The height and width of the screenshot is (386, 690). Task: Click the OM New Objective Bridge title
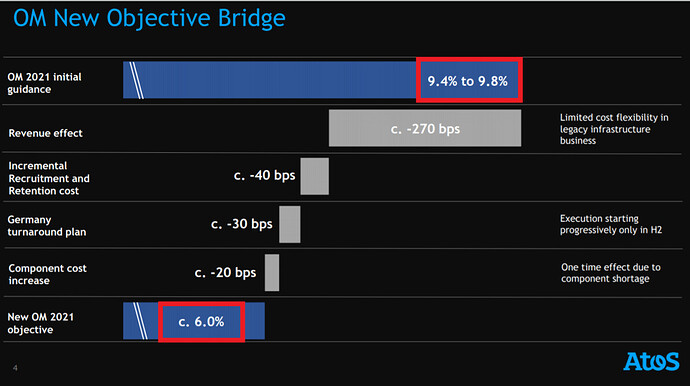(149, 18)
